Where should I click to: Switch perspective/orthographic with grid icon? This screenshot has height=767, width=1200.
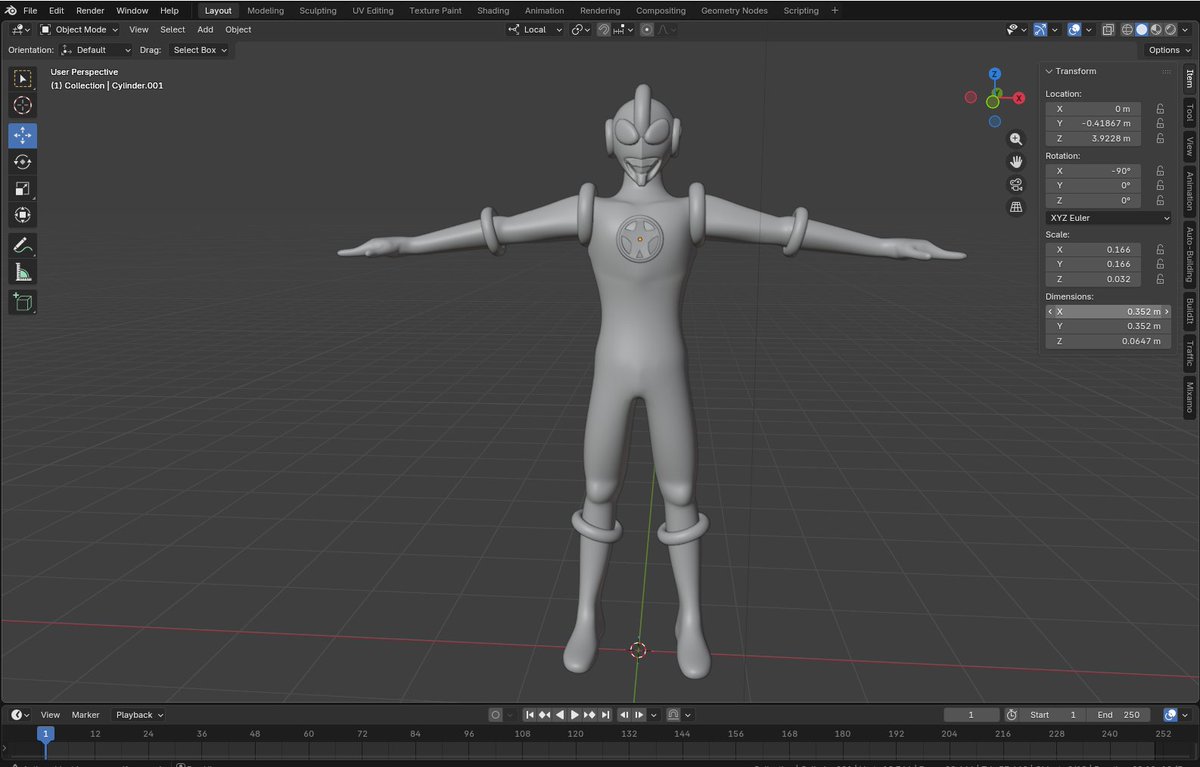1016,207
